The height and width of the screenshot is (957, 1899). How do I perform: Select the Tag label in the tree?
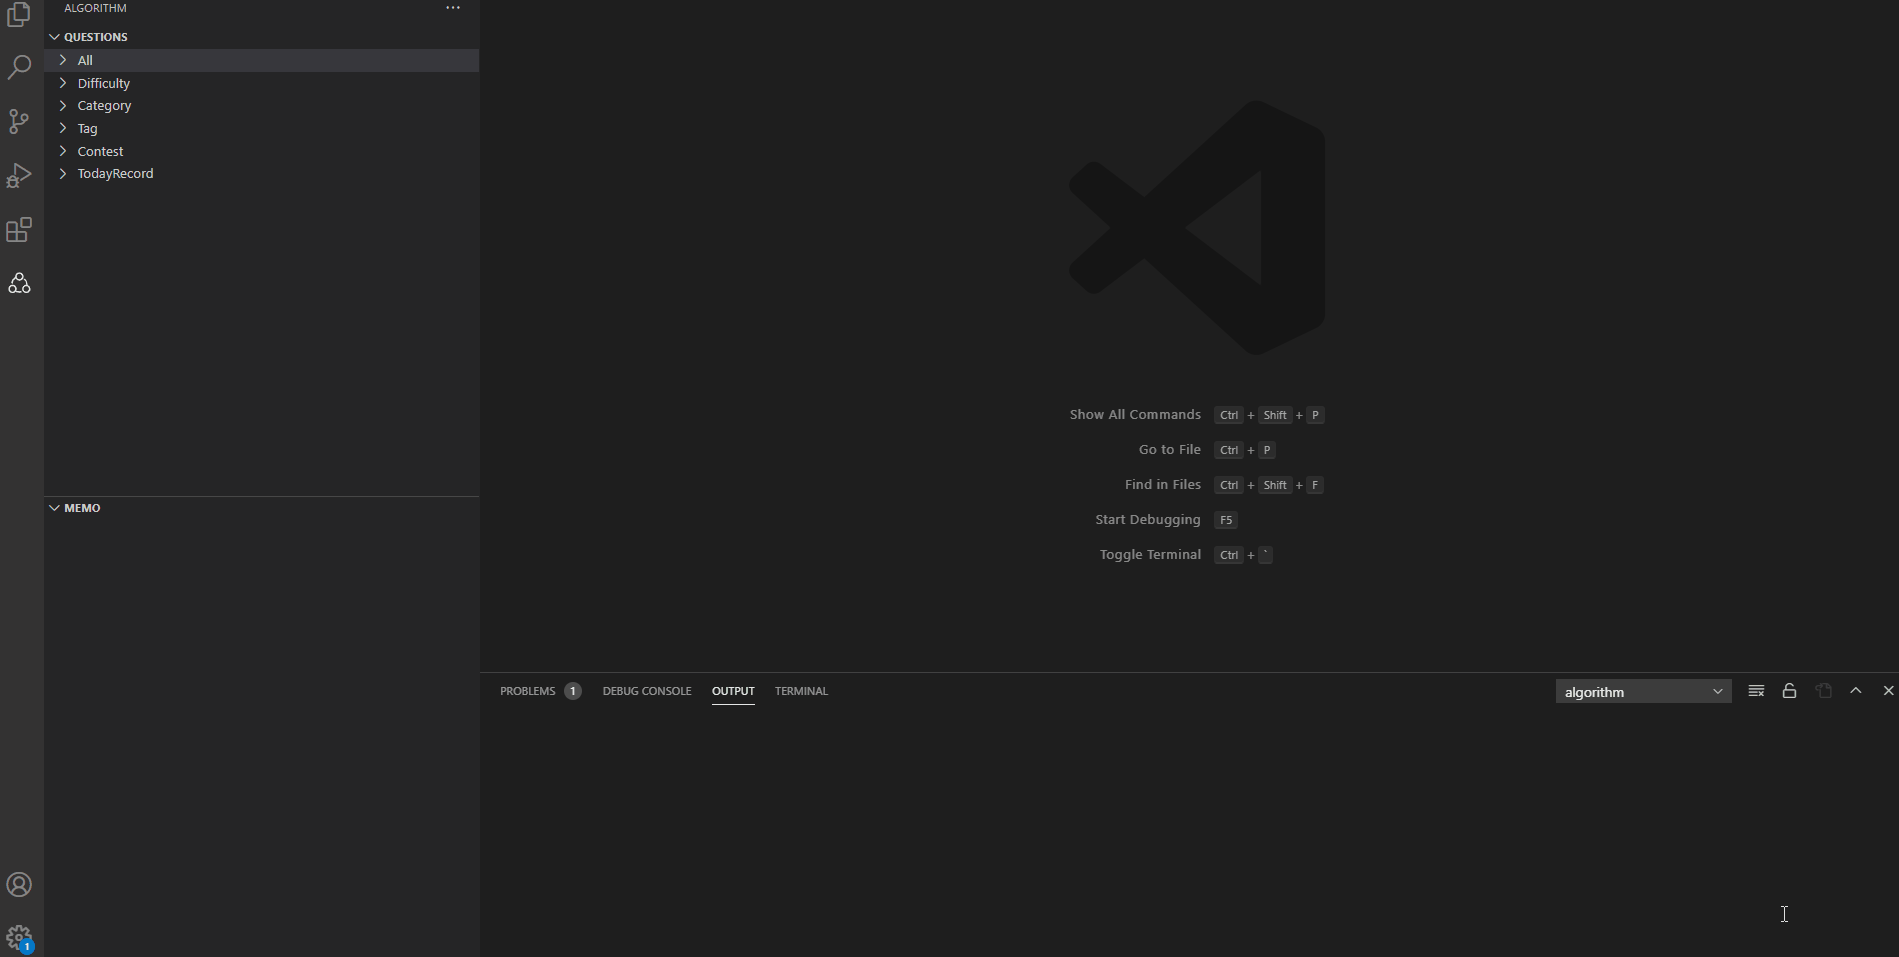pos(87,128)
